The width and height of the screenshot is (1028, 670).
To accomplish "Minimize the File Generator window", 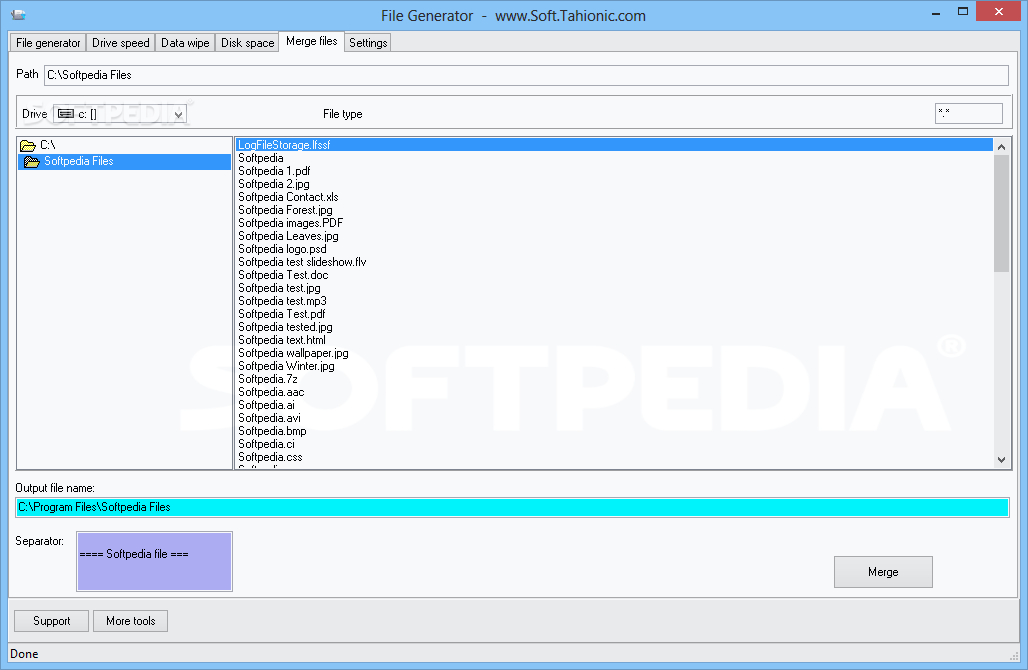I will point(936,12).
